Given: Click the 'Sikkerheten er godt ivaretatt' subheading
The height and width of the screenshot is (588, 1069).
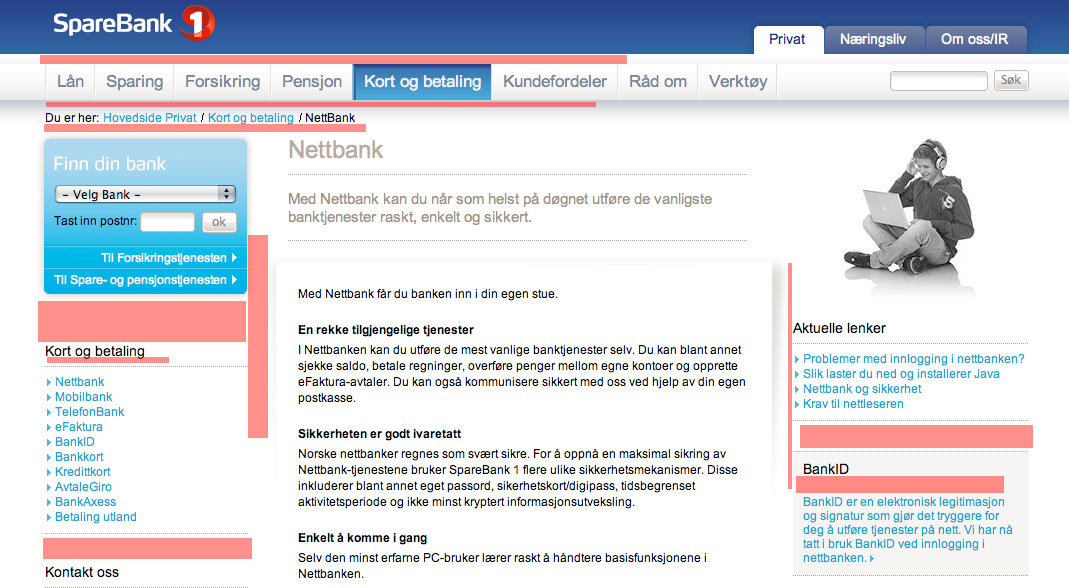Looking at the screenshot, I should [379, 434].
